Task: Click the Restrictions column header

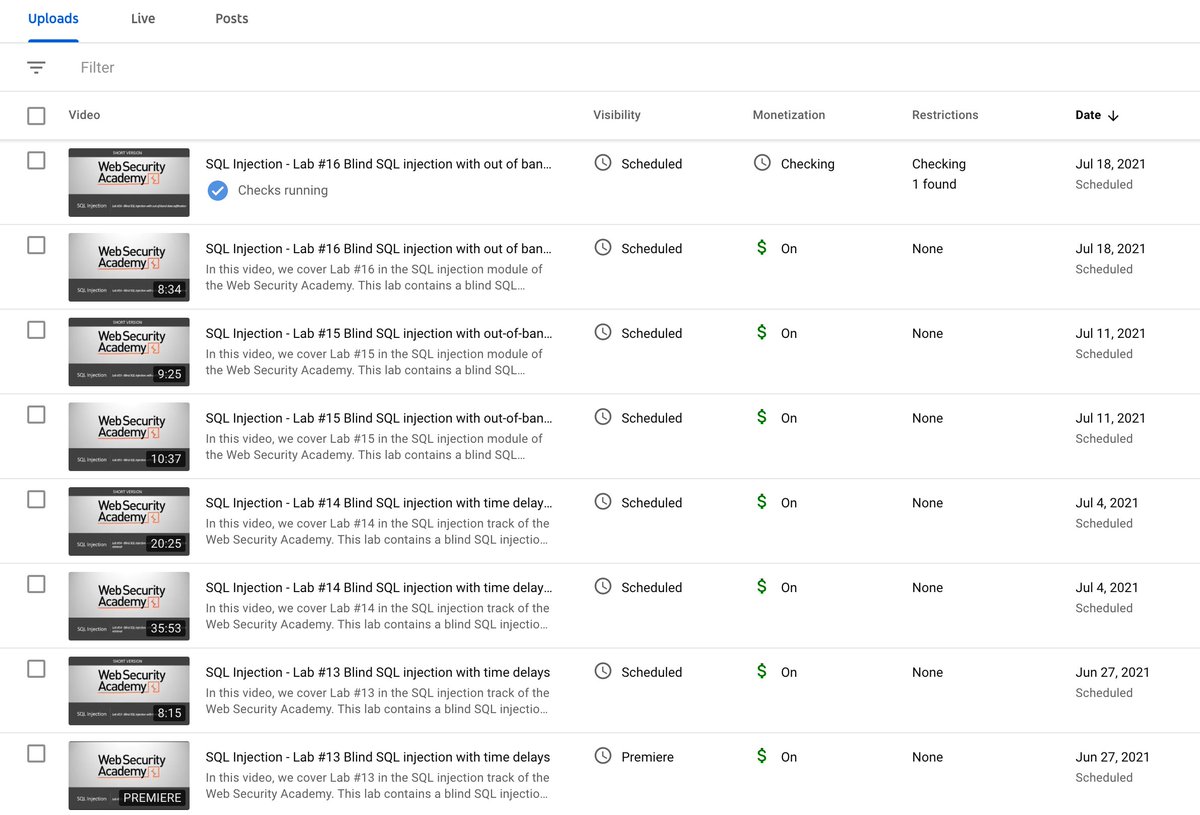Action: [945, 115]
